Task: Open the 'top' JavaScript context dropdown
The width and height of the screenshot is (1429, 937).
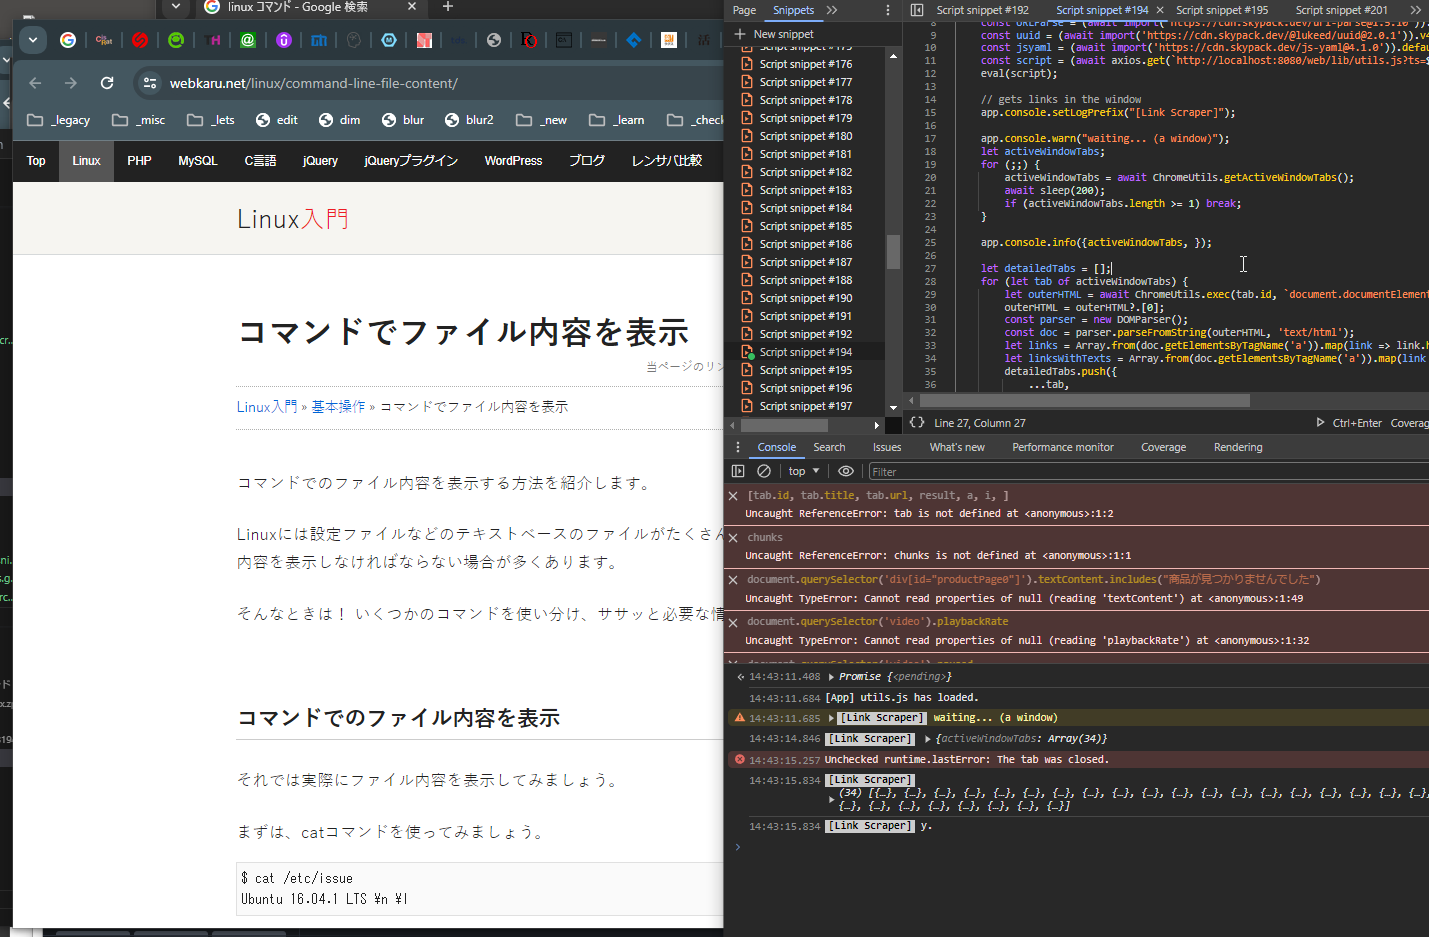Action: click(x=803, y=471)
